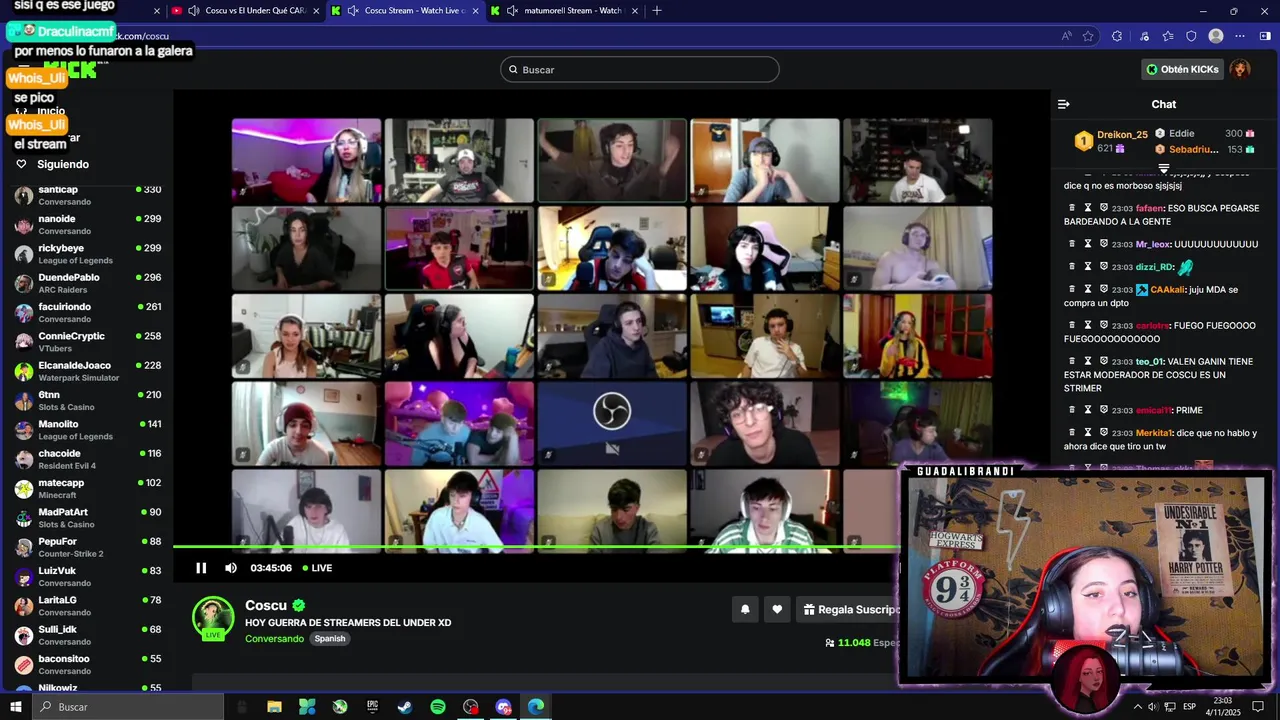Open Edge profile avatar
1280x720 pixels.
tap(1216, 36)
